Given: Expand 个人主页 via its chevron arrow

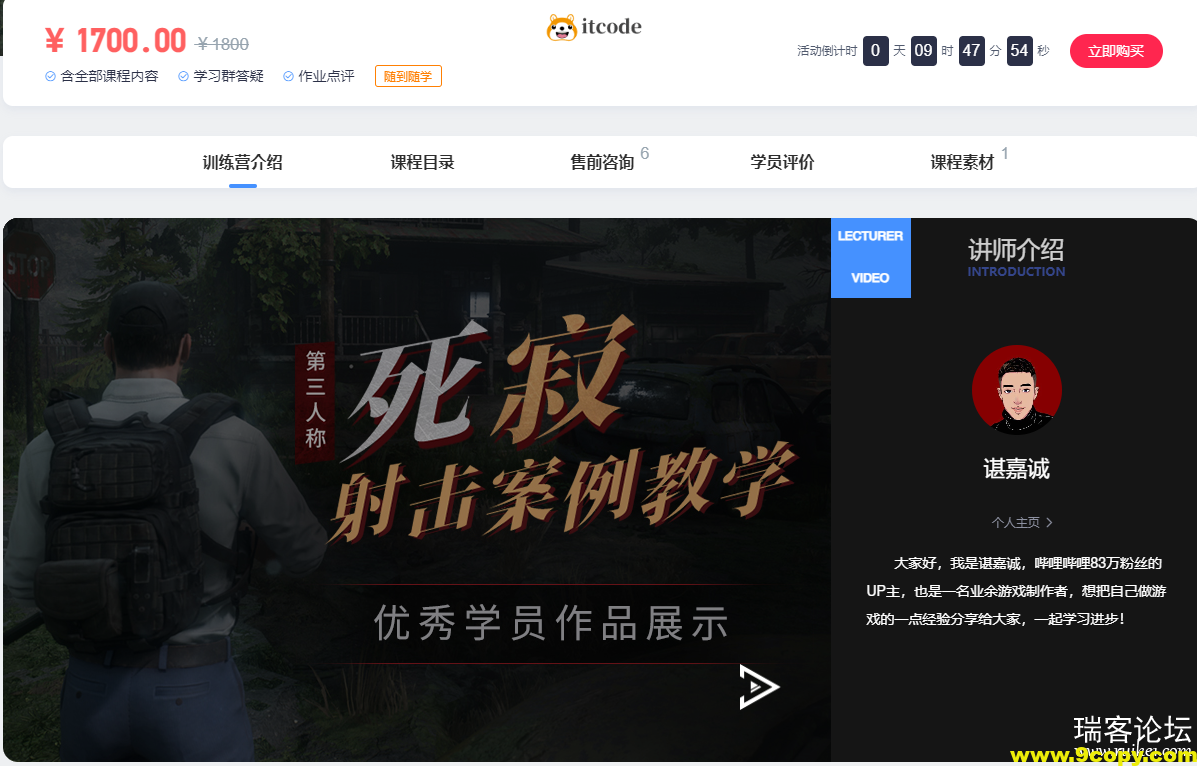Looking at the screenshot, I should tap(1049, 522).
